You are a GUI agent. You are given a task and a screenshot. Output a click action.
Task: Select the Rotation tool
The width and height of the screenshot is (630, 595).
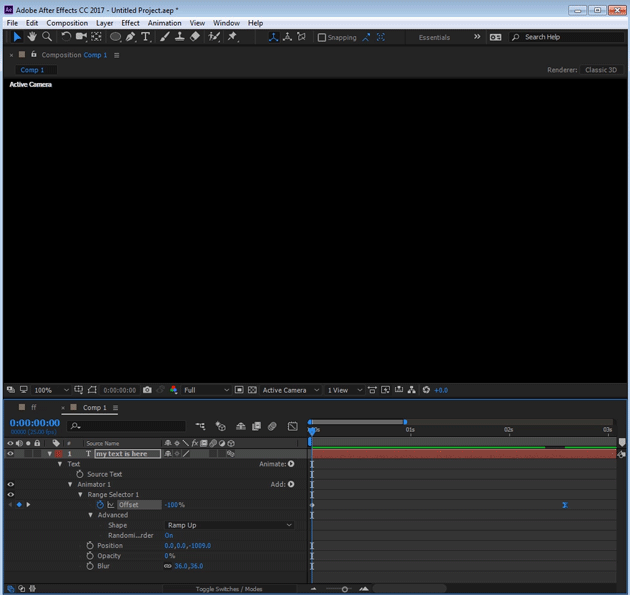pyautogui.click(x=66, y=37)
